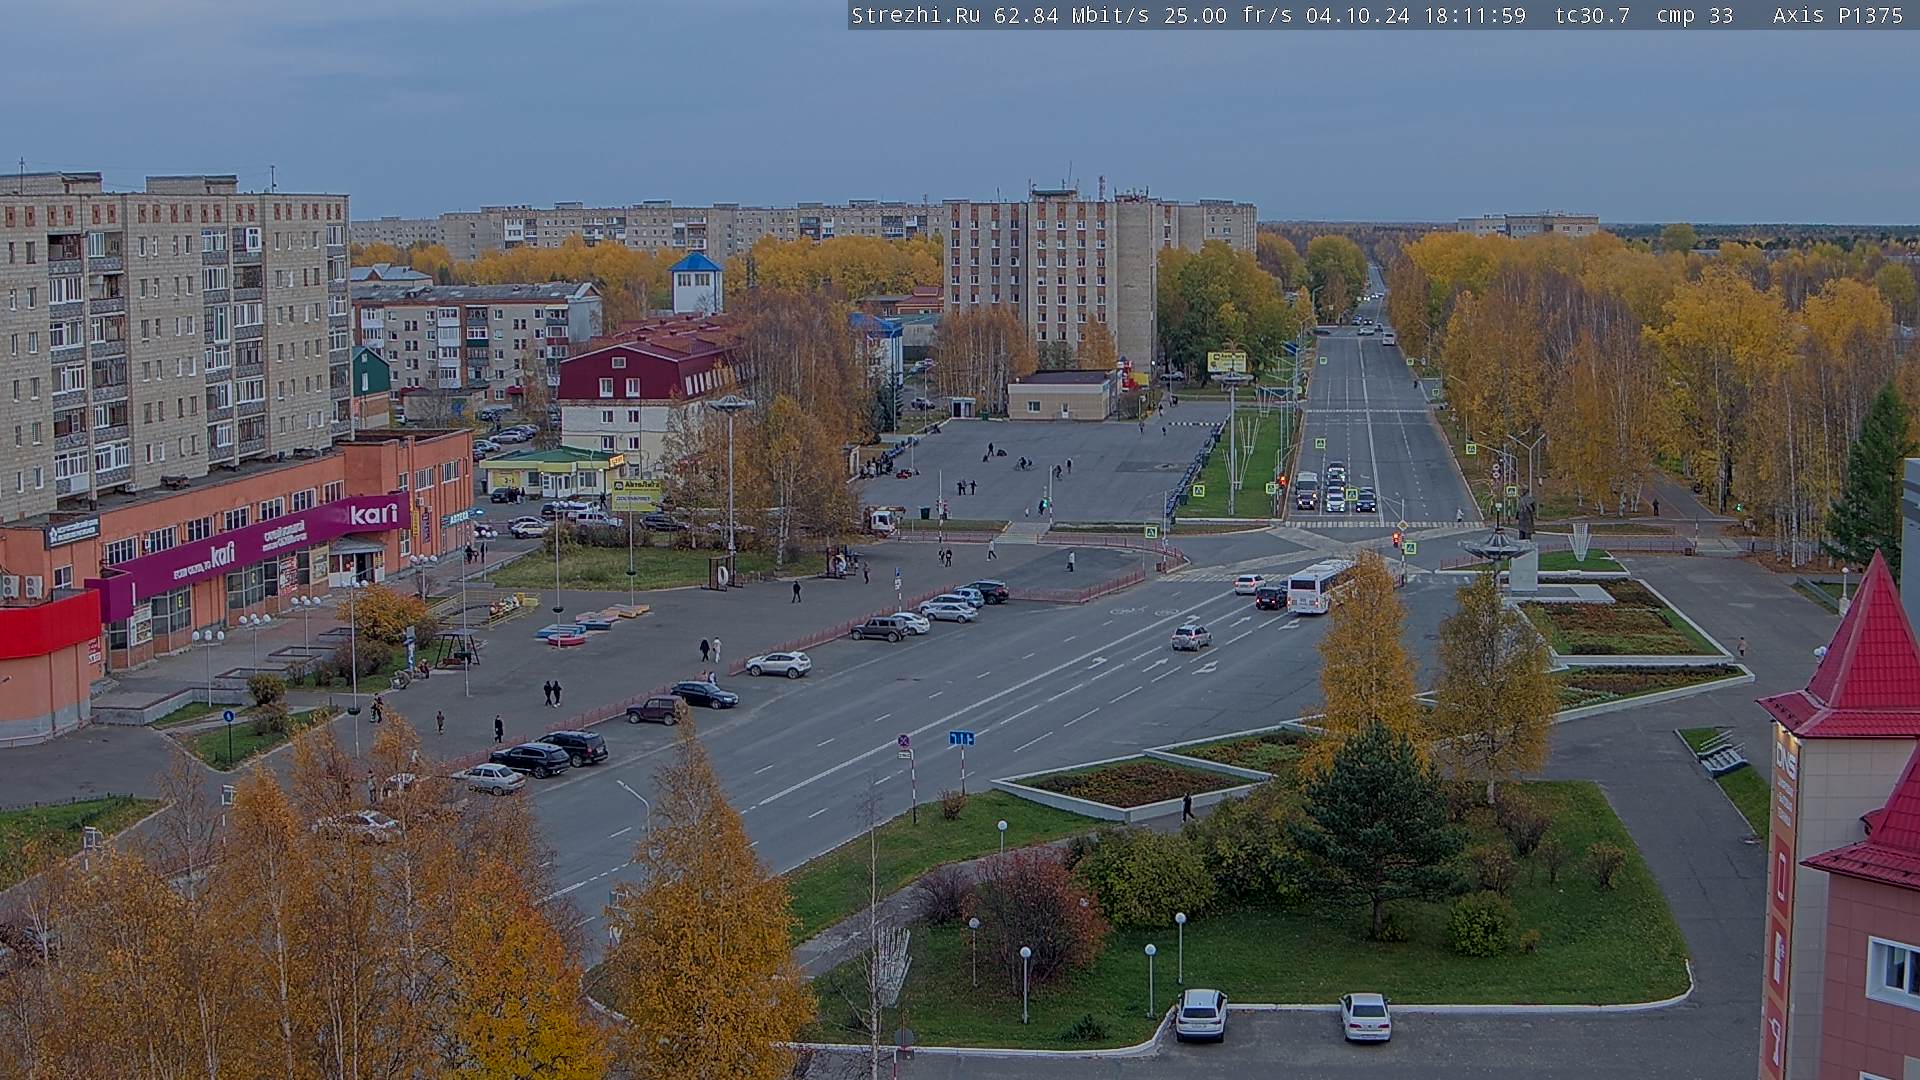Click the cmp 33 compression value
Viewport: 1920px width, 1080px height.
click(1694, 15)
